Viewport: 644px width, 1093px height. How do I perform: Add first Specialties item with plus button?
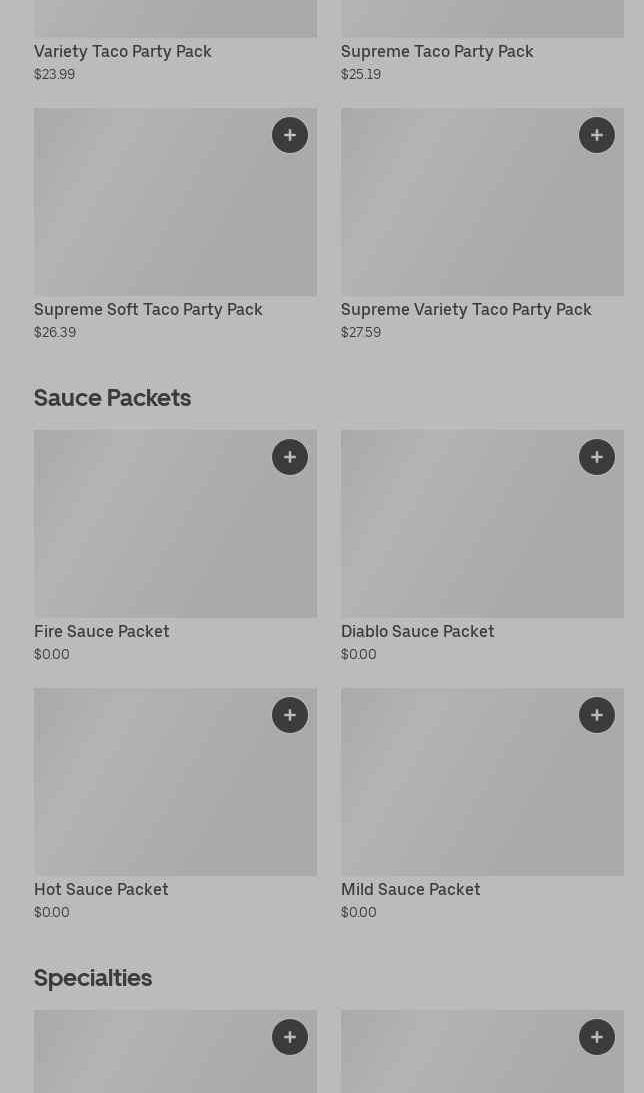coord(290,1037)
